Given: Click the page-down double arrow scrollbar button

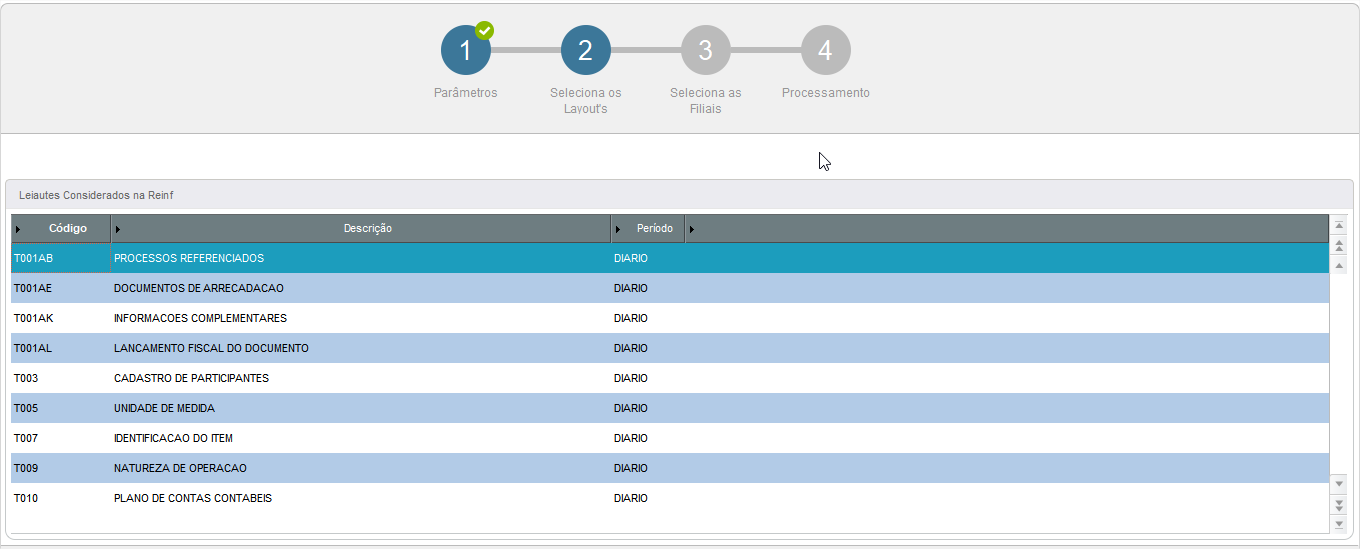Looking at the screenshot, I should 1340,503.
